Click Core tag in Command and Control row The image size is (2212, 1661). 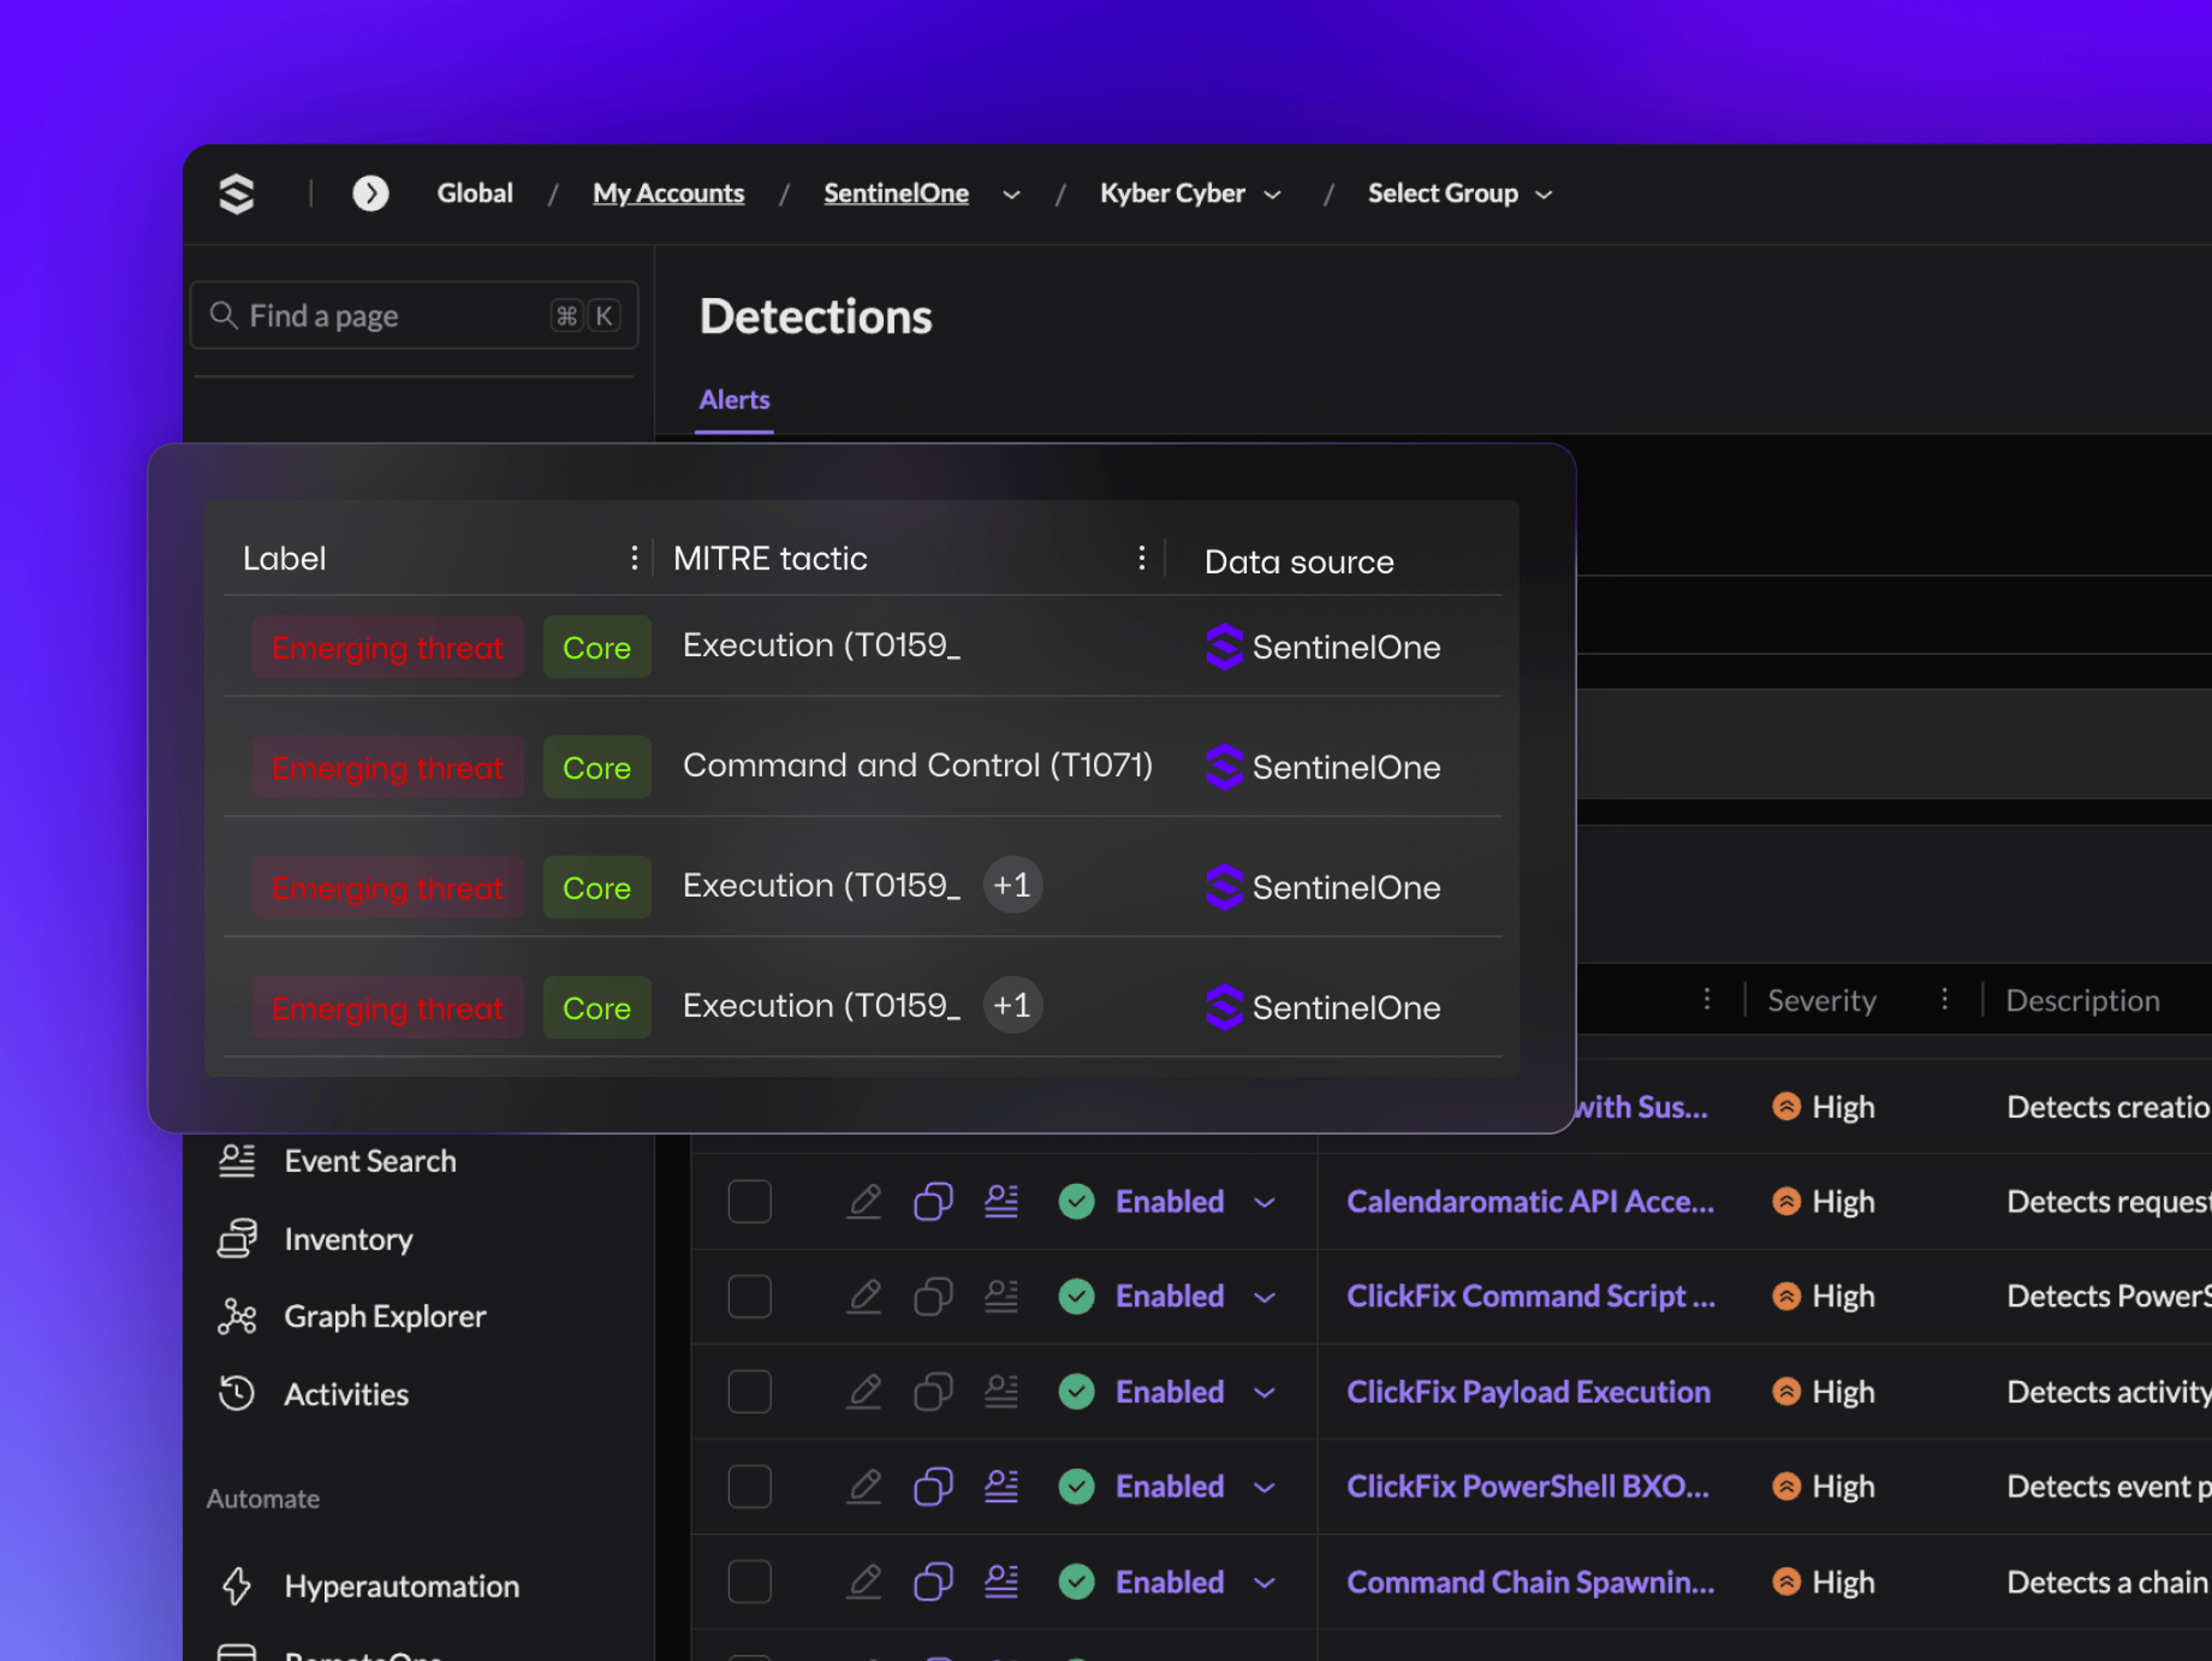click(x=597, y=767)
